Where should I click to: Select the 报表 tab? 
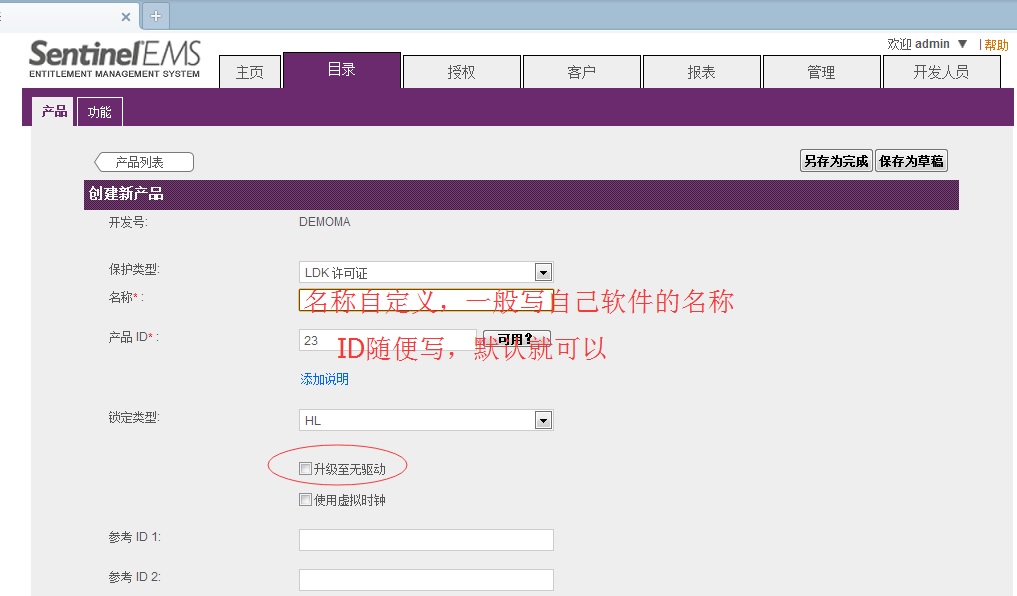point(701,72)
